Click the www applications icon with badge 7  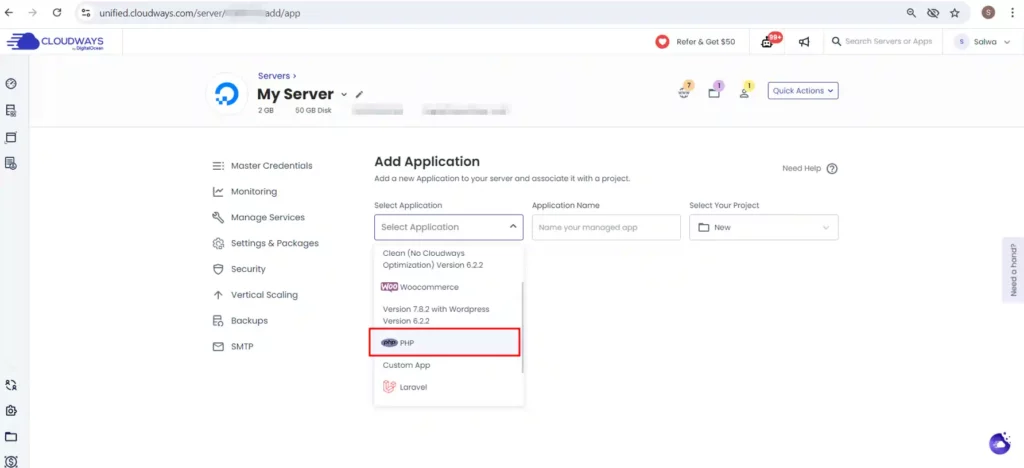point(684,91)
